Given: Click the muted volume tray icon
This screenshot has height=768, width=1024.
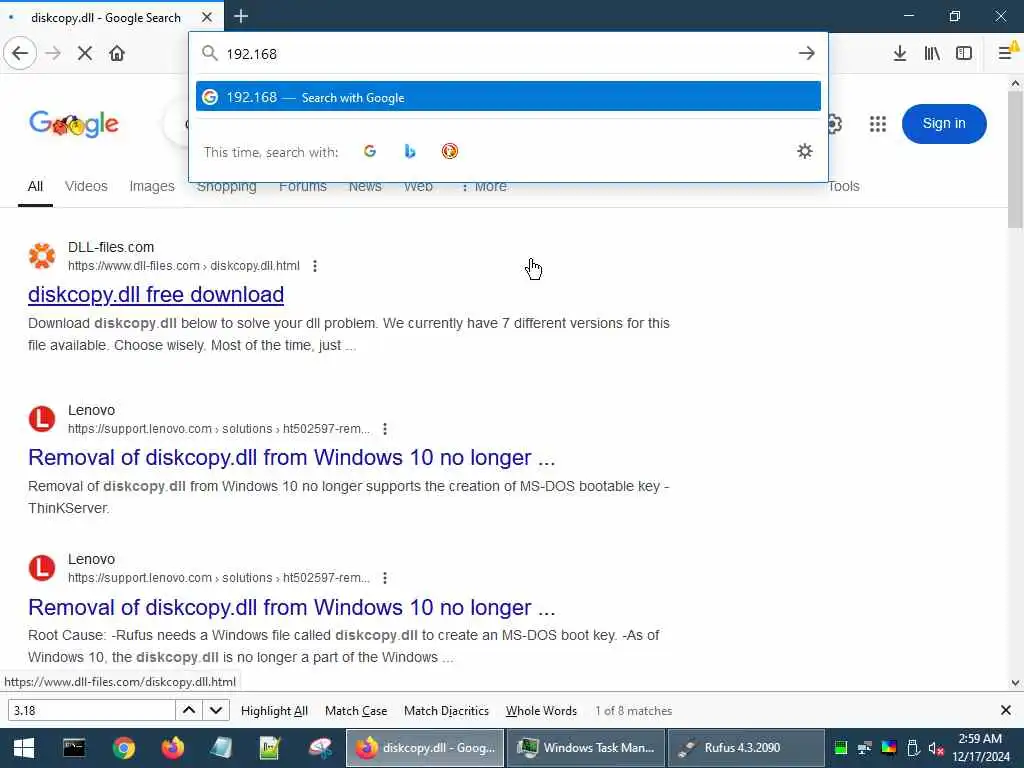Looking at the screenshot, I should 936,748.
